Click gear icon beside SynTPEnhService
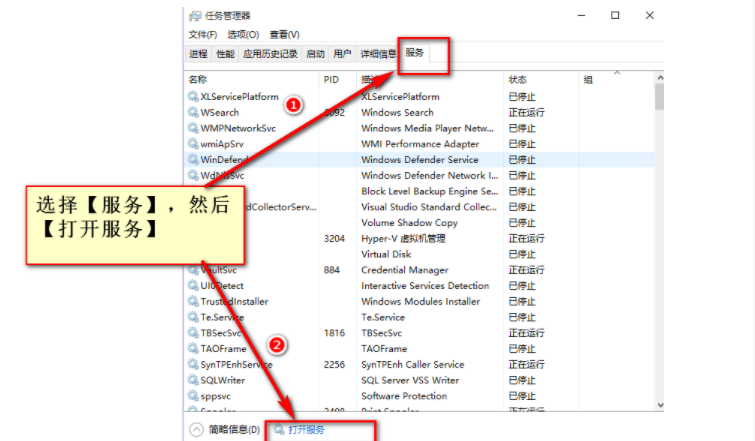The height and width of the screenshot is (441, 755). [193, 364]
